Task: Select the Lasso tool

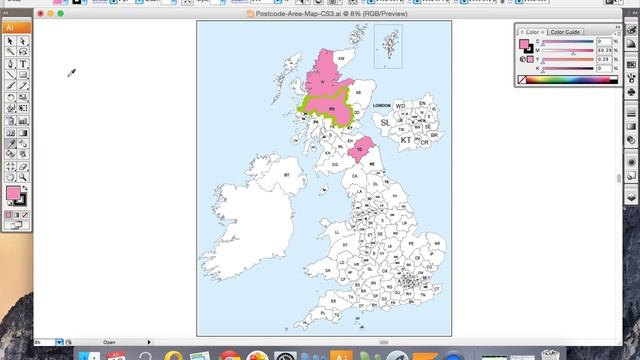Action: click(23, 52)
